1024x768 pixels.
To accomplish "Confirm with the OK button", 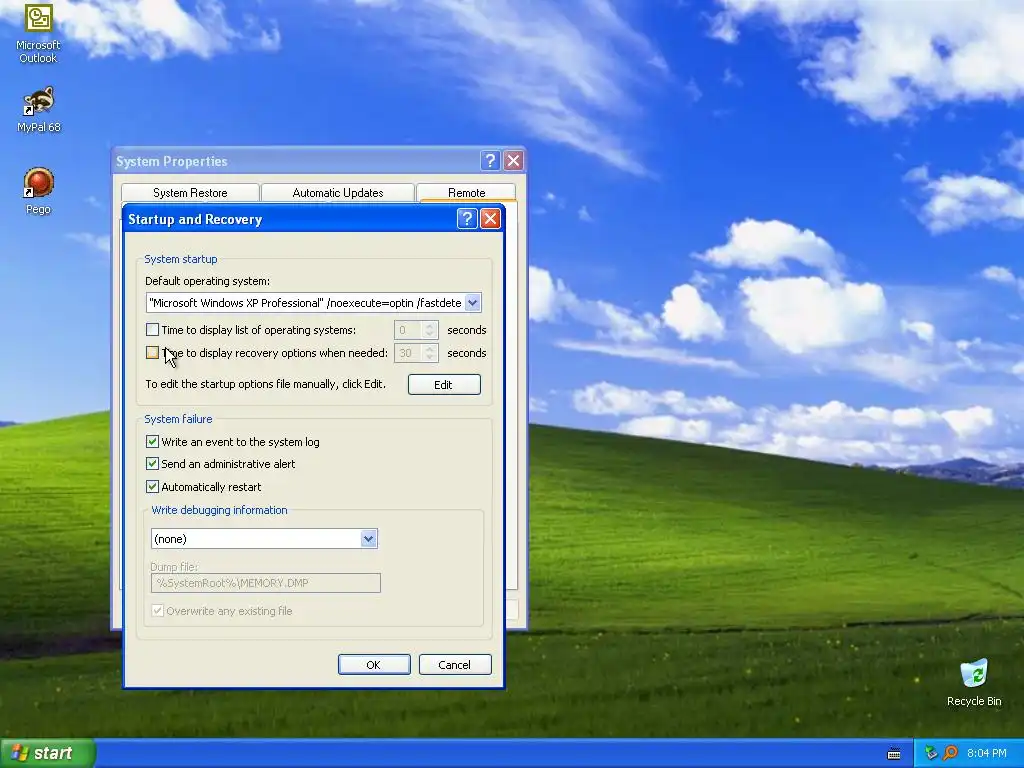I will pos(374,665).
